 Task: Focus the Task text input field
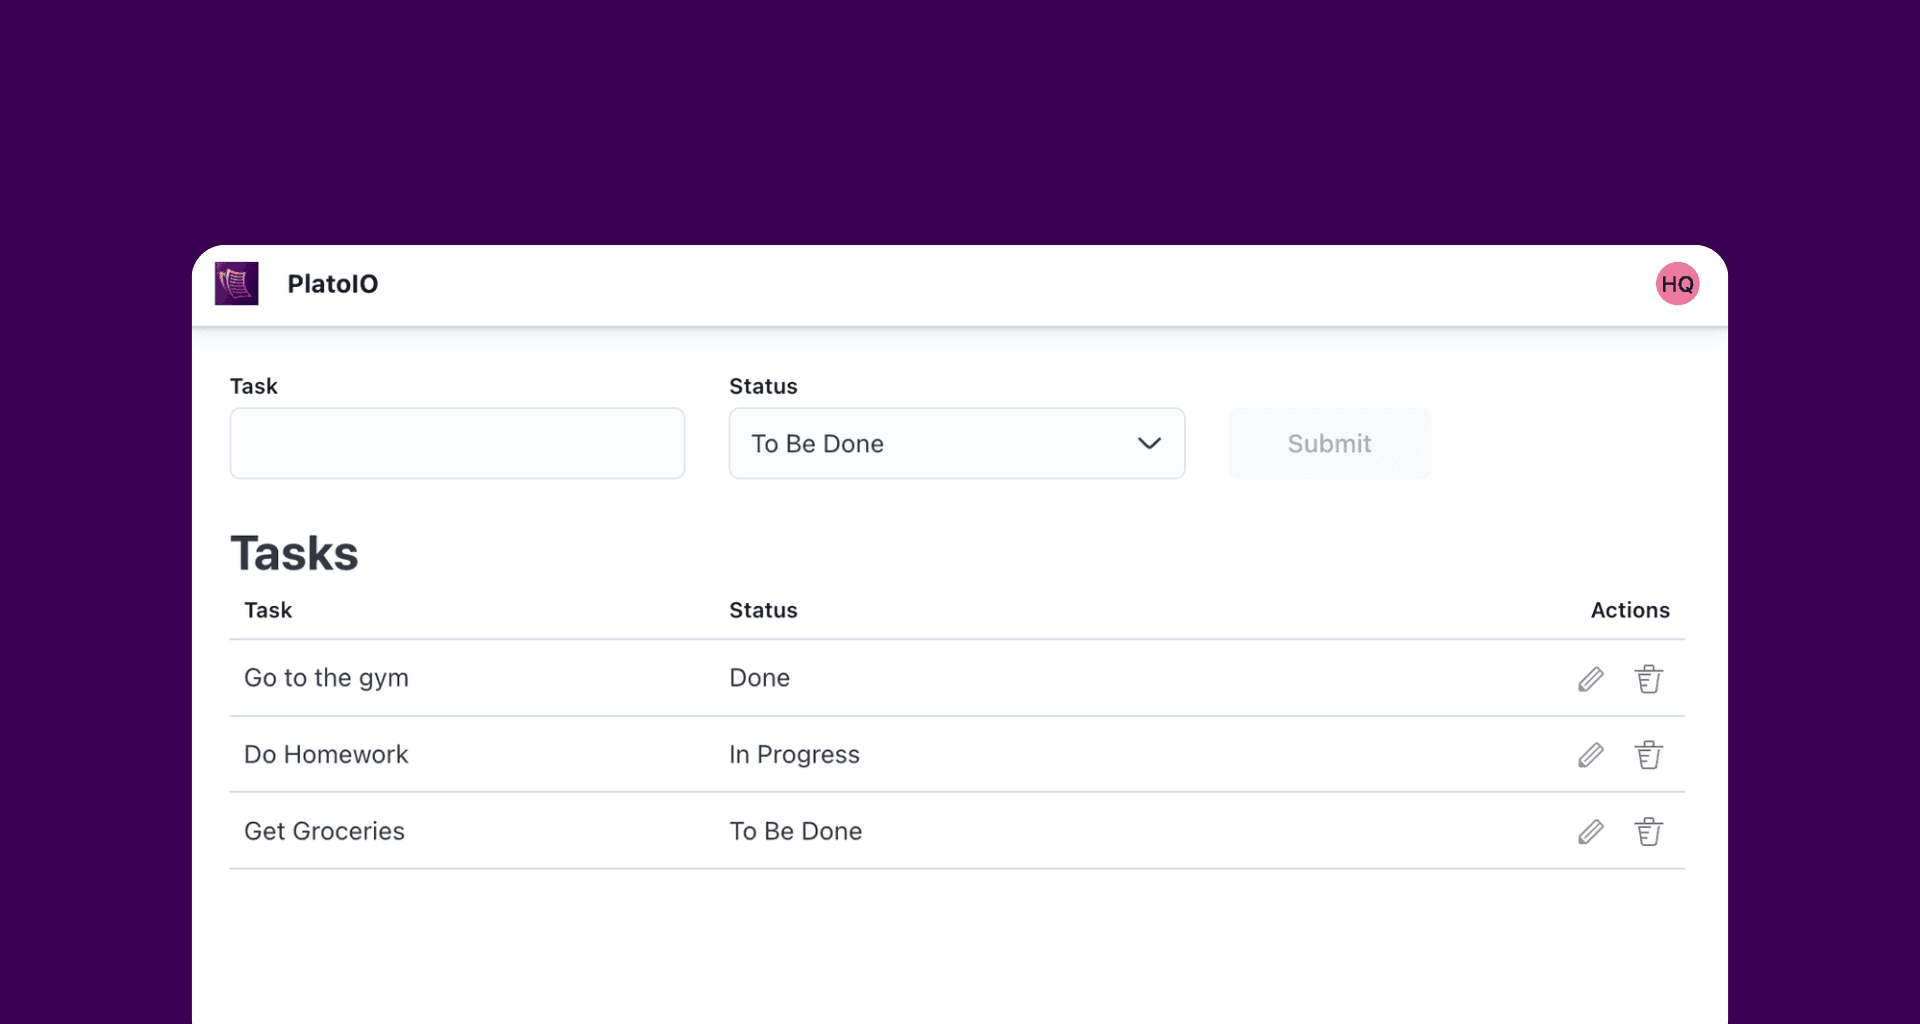(457, 443)
